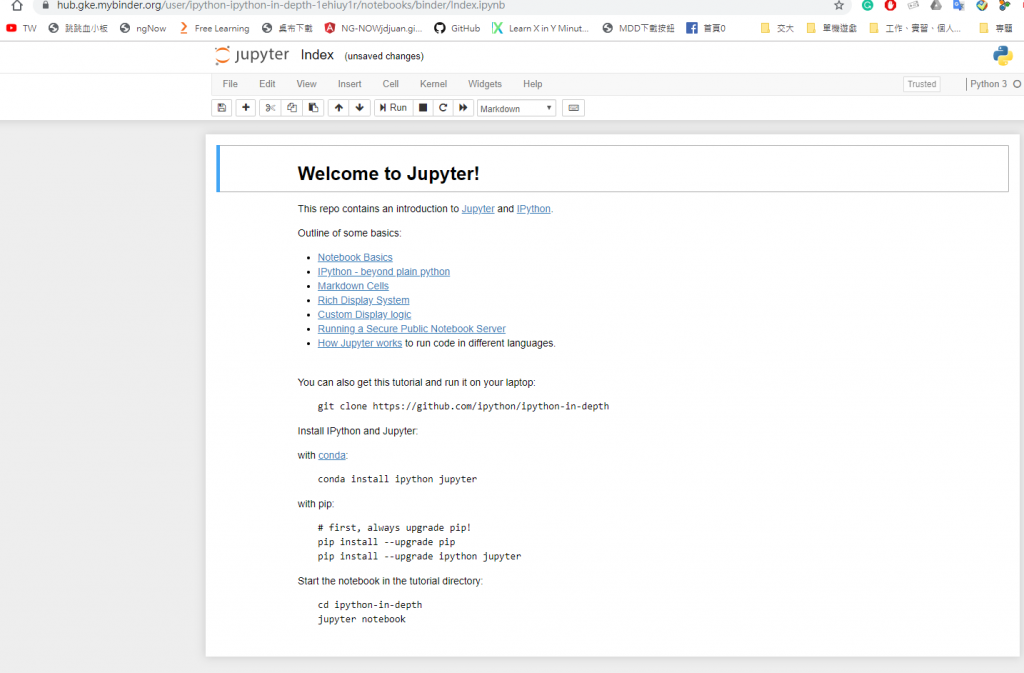
Task: Open the Insert menu
Action: click(349, 84)
